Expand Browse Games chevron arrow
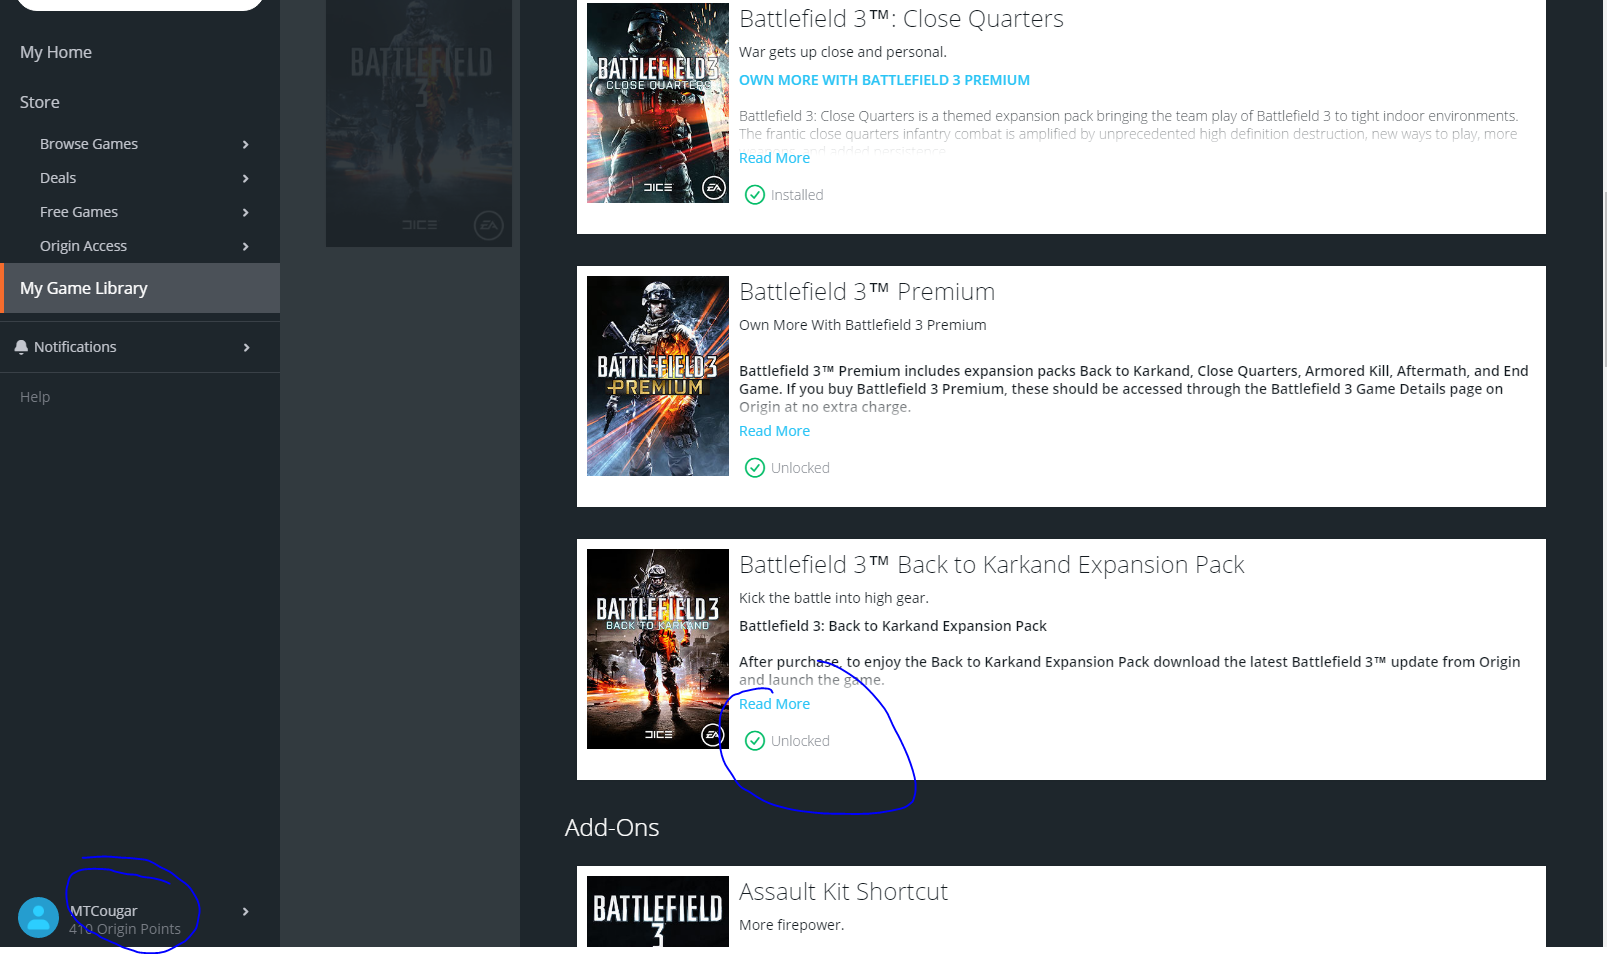 tap(246, 145)
